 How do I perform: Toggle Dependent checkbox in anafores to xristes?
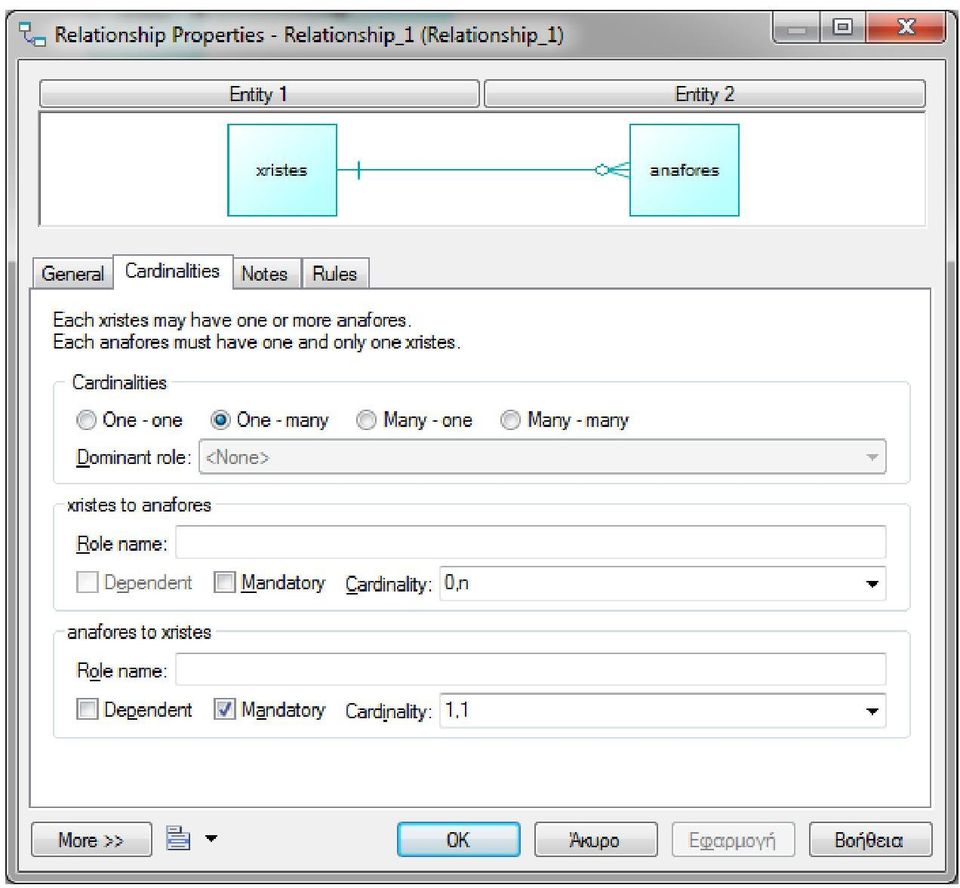click(87, 710)
